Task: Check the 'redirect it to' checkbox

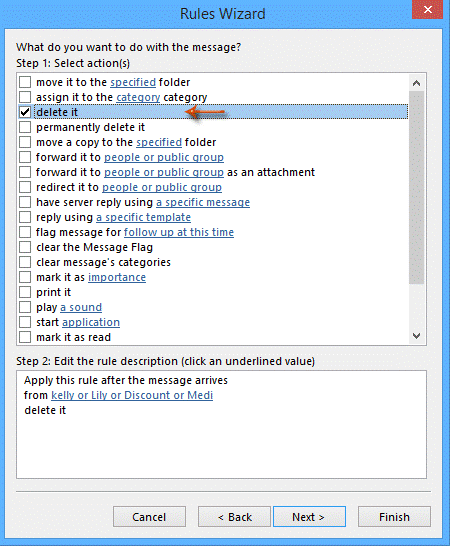Action: 25,187
